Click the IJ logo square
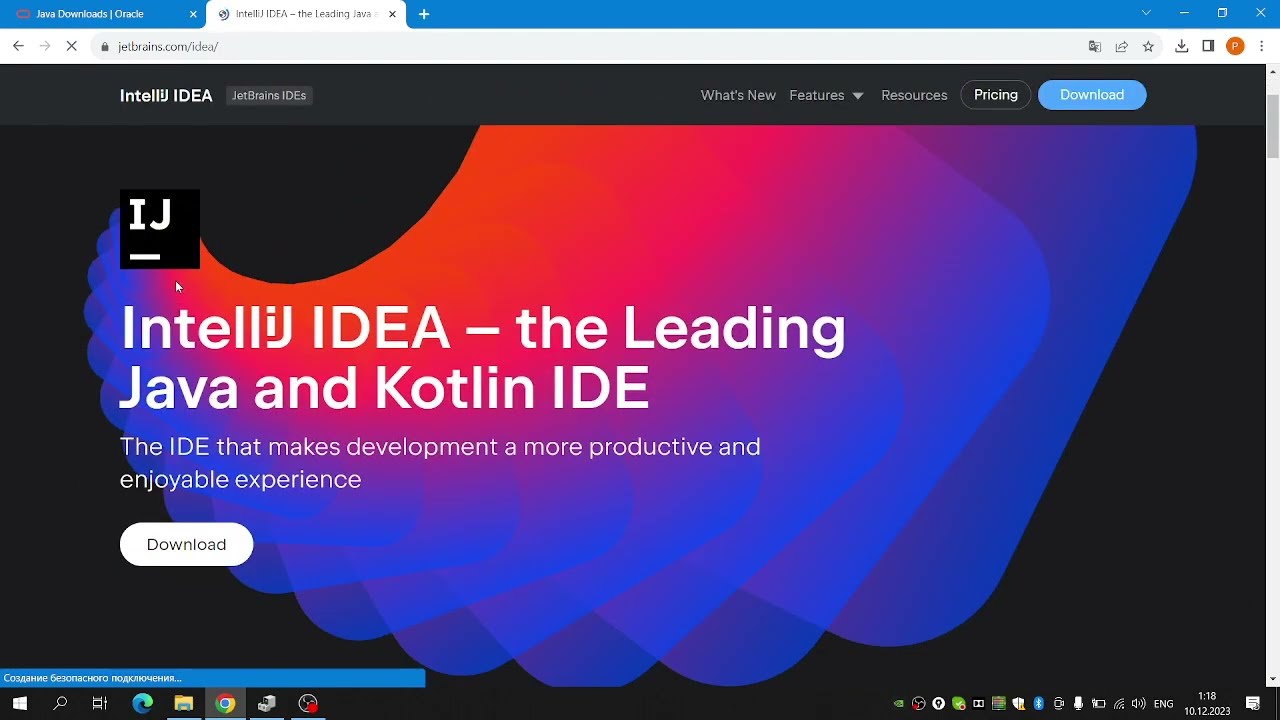This screenshot has width=1280, height=720. (x=160, y=229)
